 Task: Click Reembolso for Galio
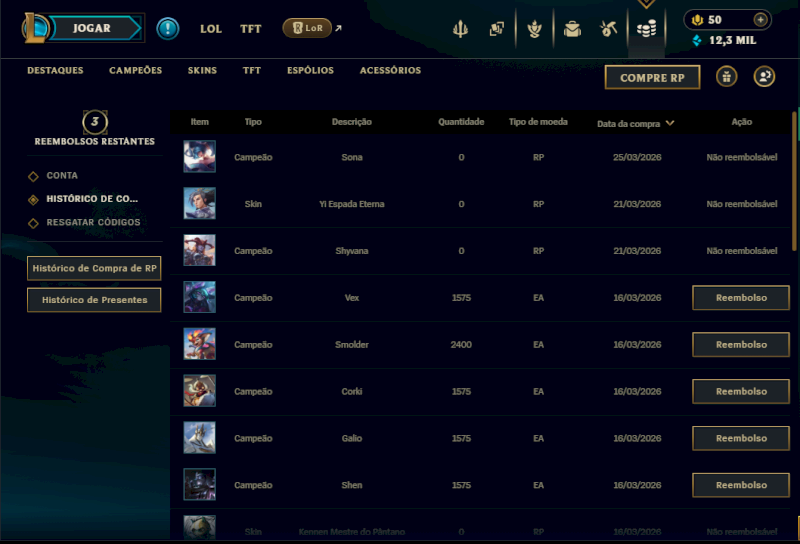(741, 438)
